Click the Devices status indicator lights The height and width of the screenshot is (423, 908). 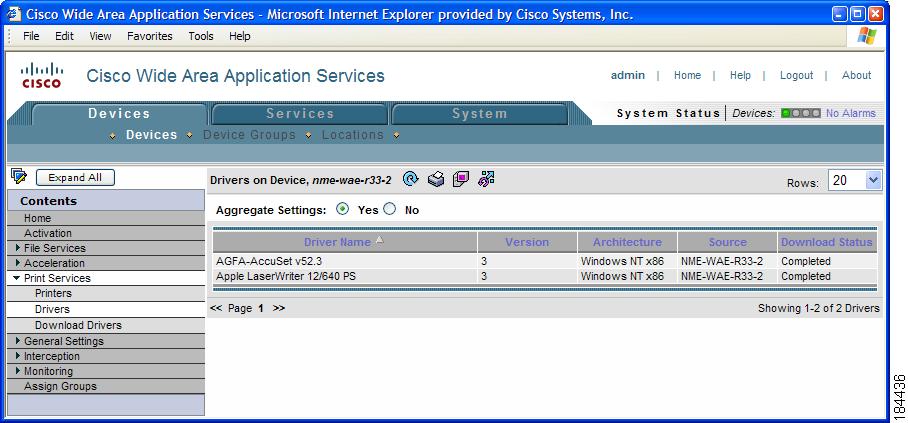click(x=801, y=113)
